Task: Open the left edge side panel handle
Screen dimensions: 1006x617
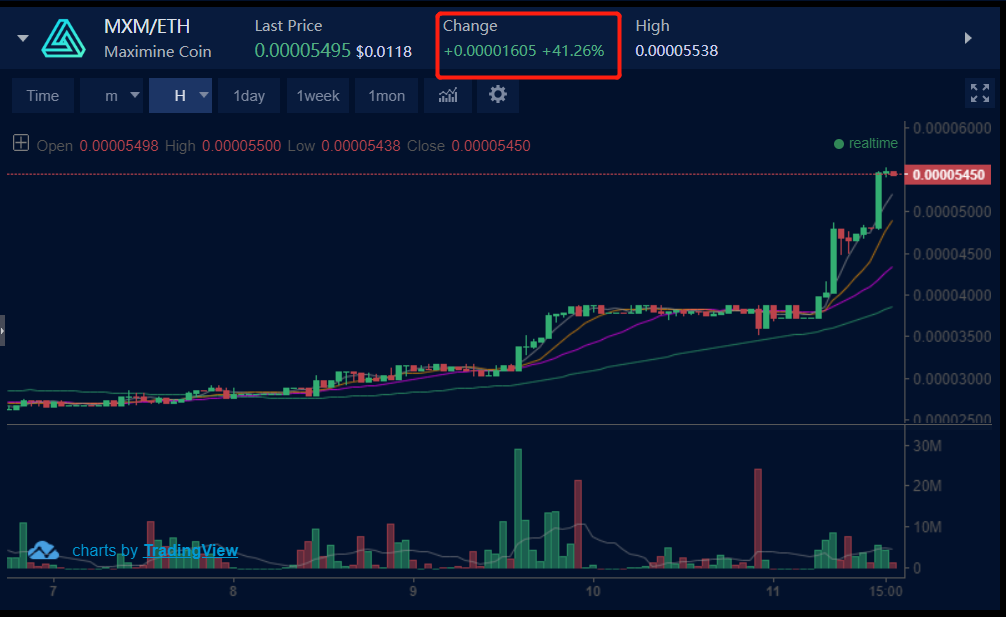Action: tap(3, 331)
